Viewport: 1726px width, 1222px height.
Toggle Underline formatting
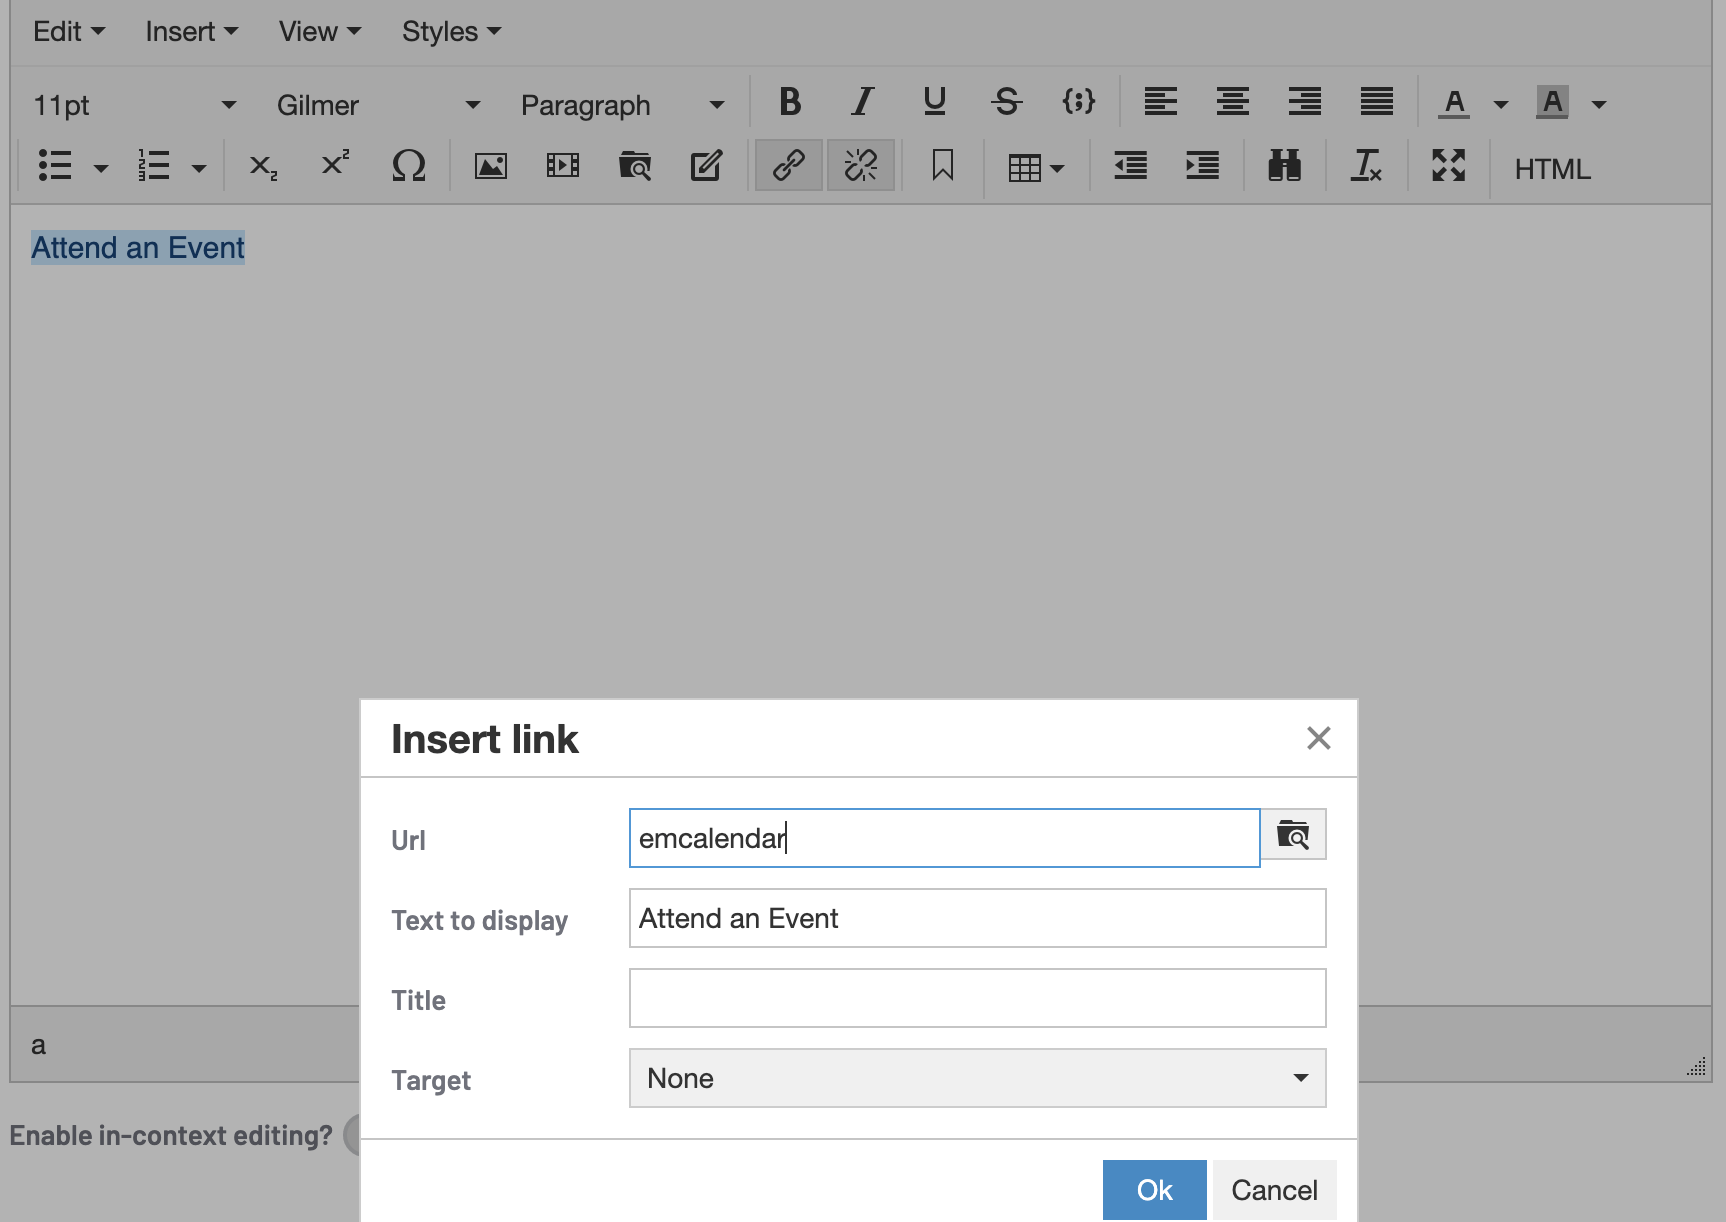point(934,102)
